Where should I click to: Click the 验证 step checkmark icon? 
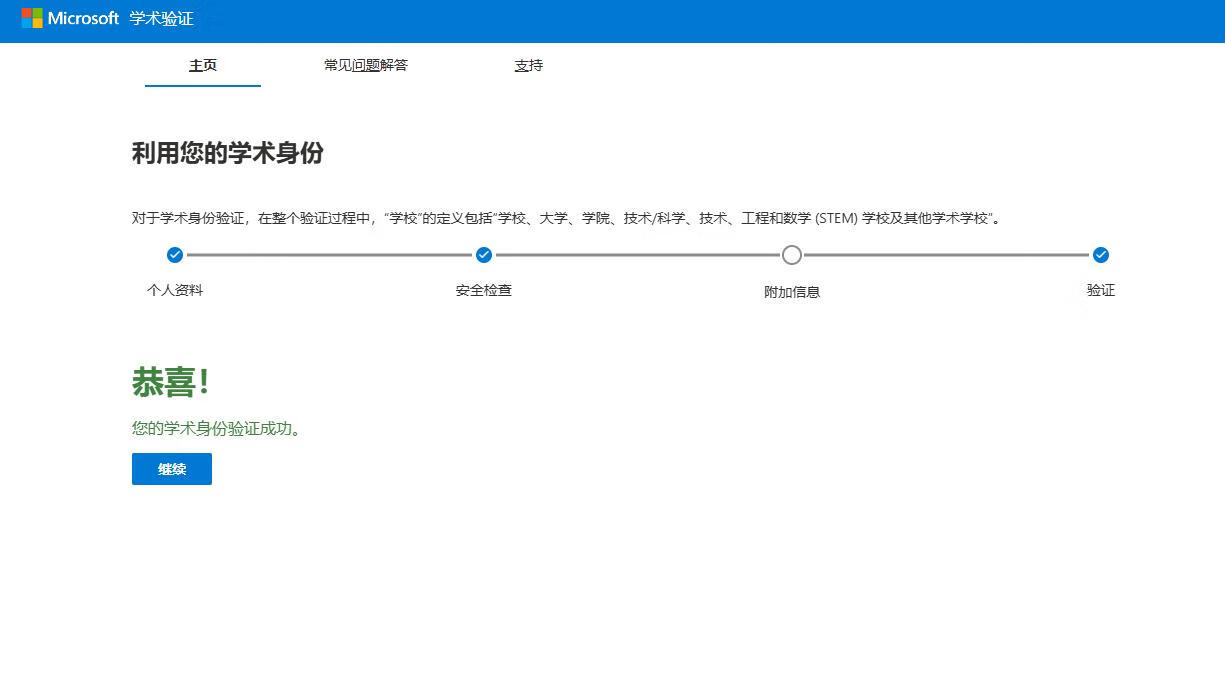click(1101, 255)
